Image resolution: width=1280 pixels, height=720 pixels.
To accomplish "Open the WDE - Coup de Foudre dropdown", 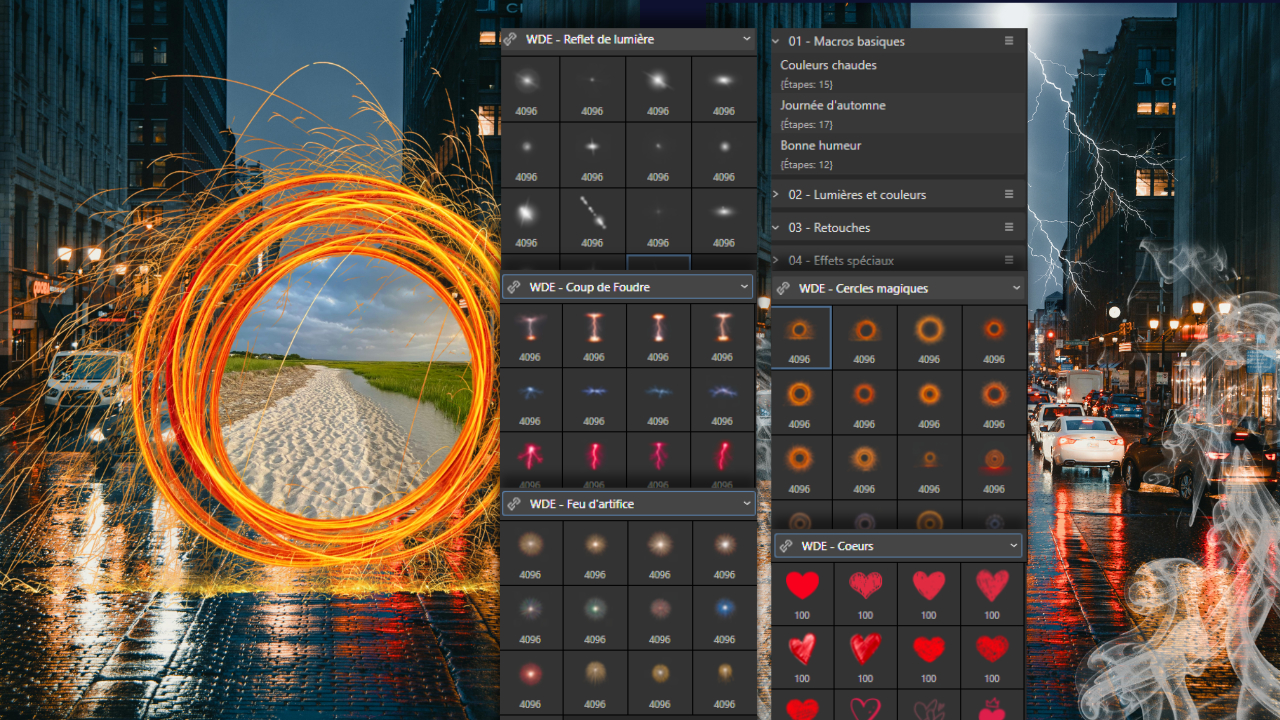I will [x=743, y=287].
